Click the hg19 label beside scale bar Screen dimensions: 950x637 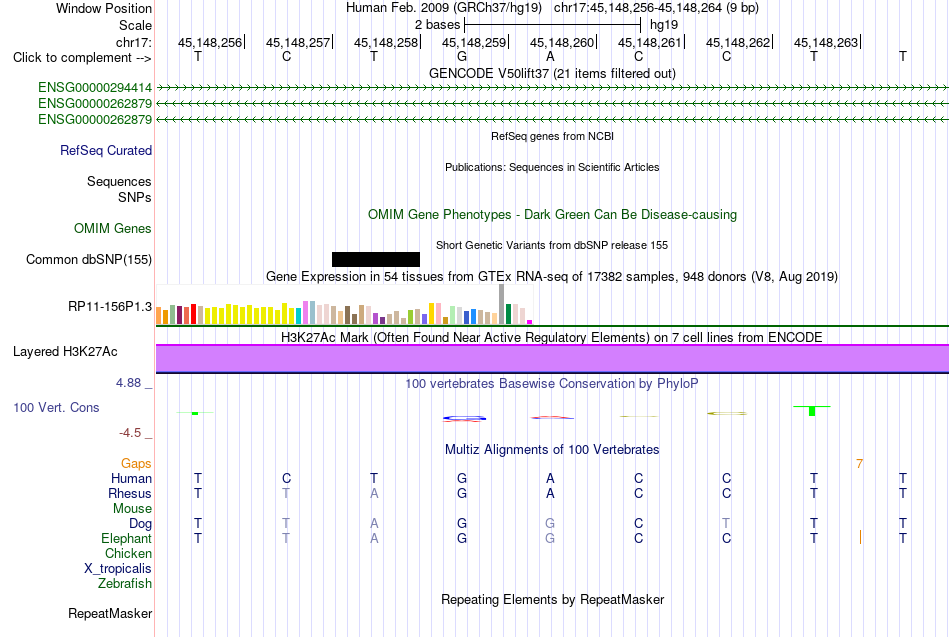[x=664, y=25]
